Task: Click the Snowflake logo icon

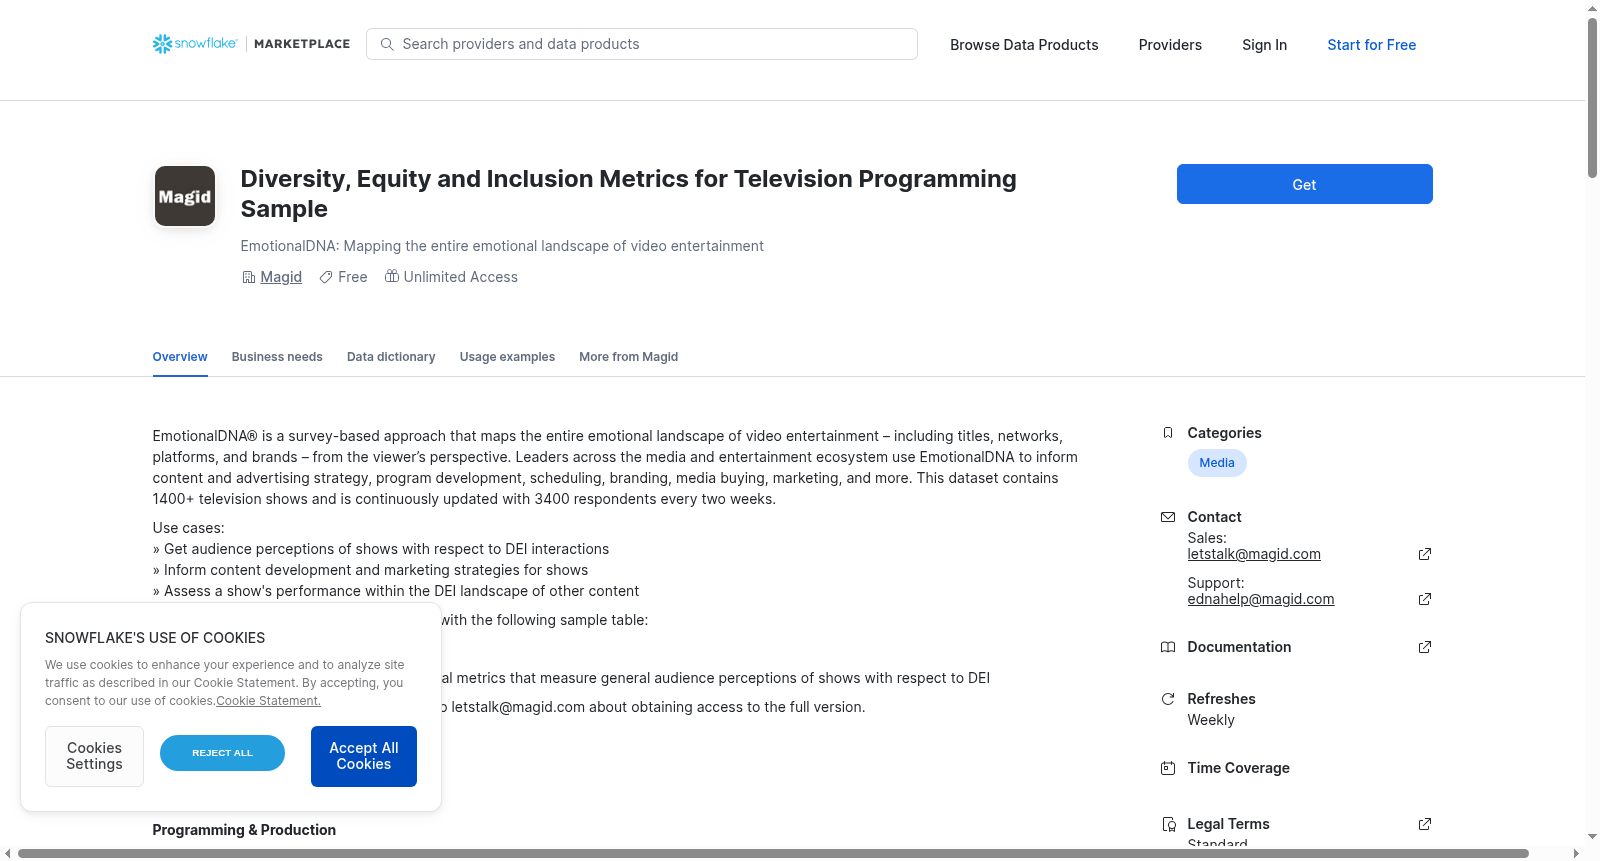Action: click(162, 44)
